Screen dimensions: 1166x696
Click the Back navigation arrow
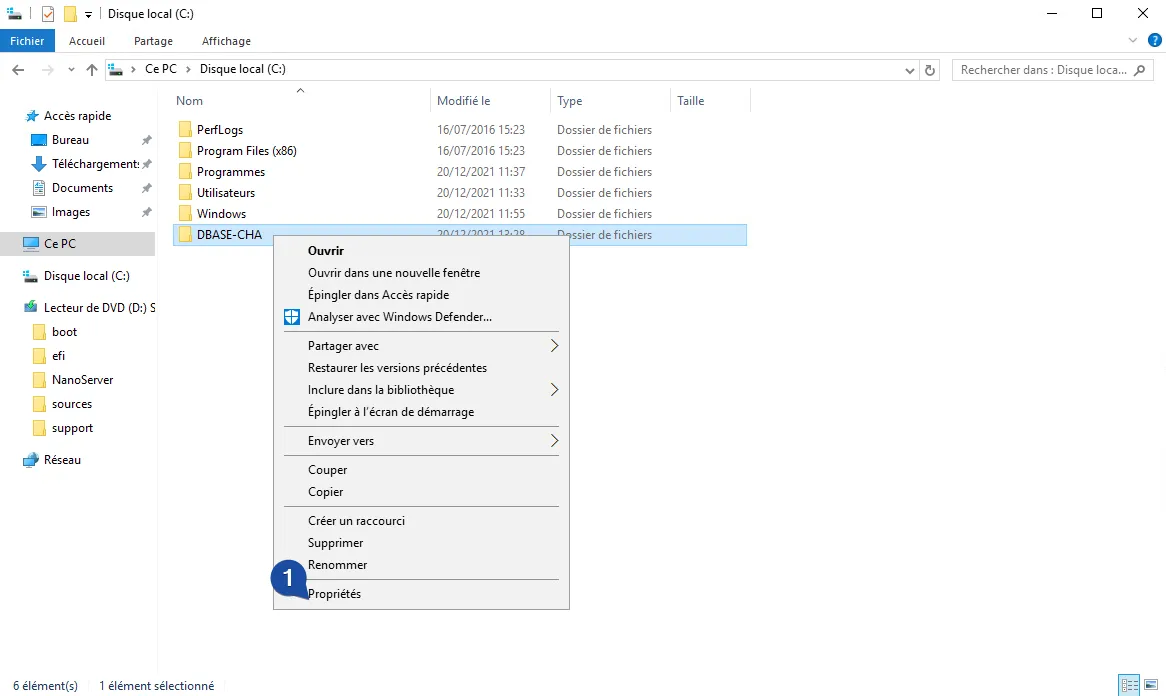click(18, 70)
